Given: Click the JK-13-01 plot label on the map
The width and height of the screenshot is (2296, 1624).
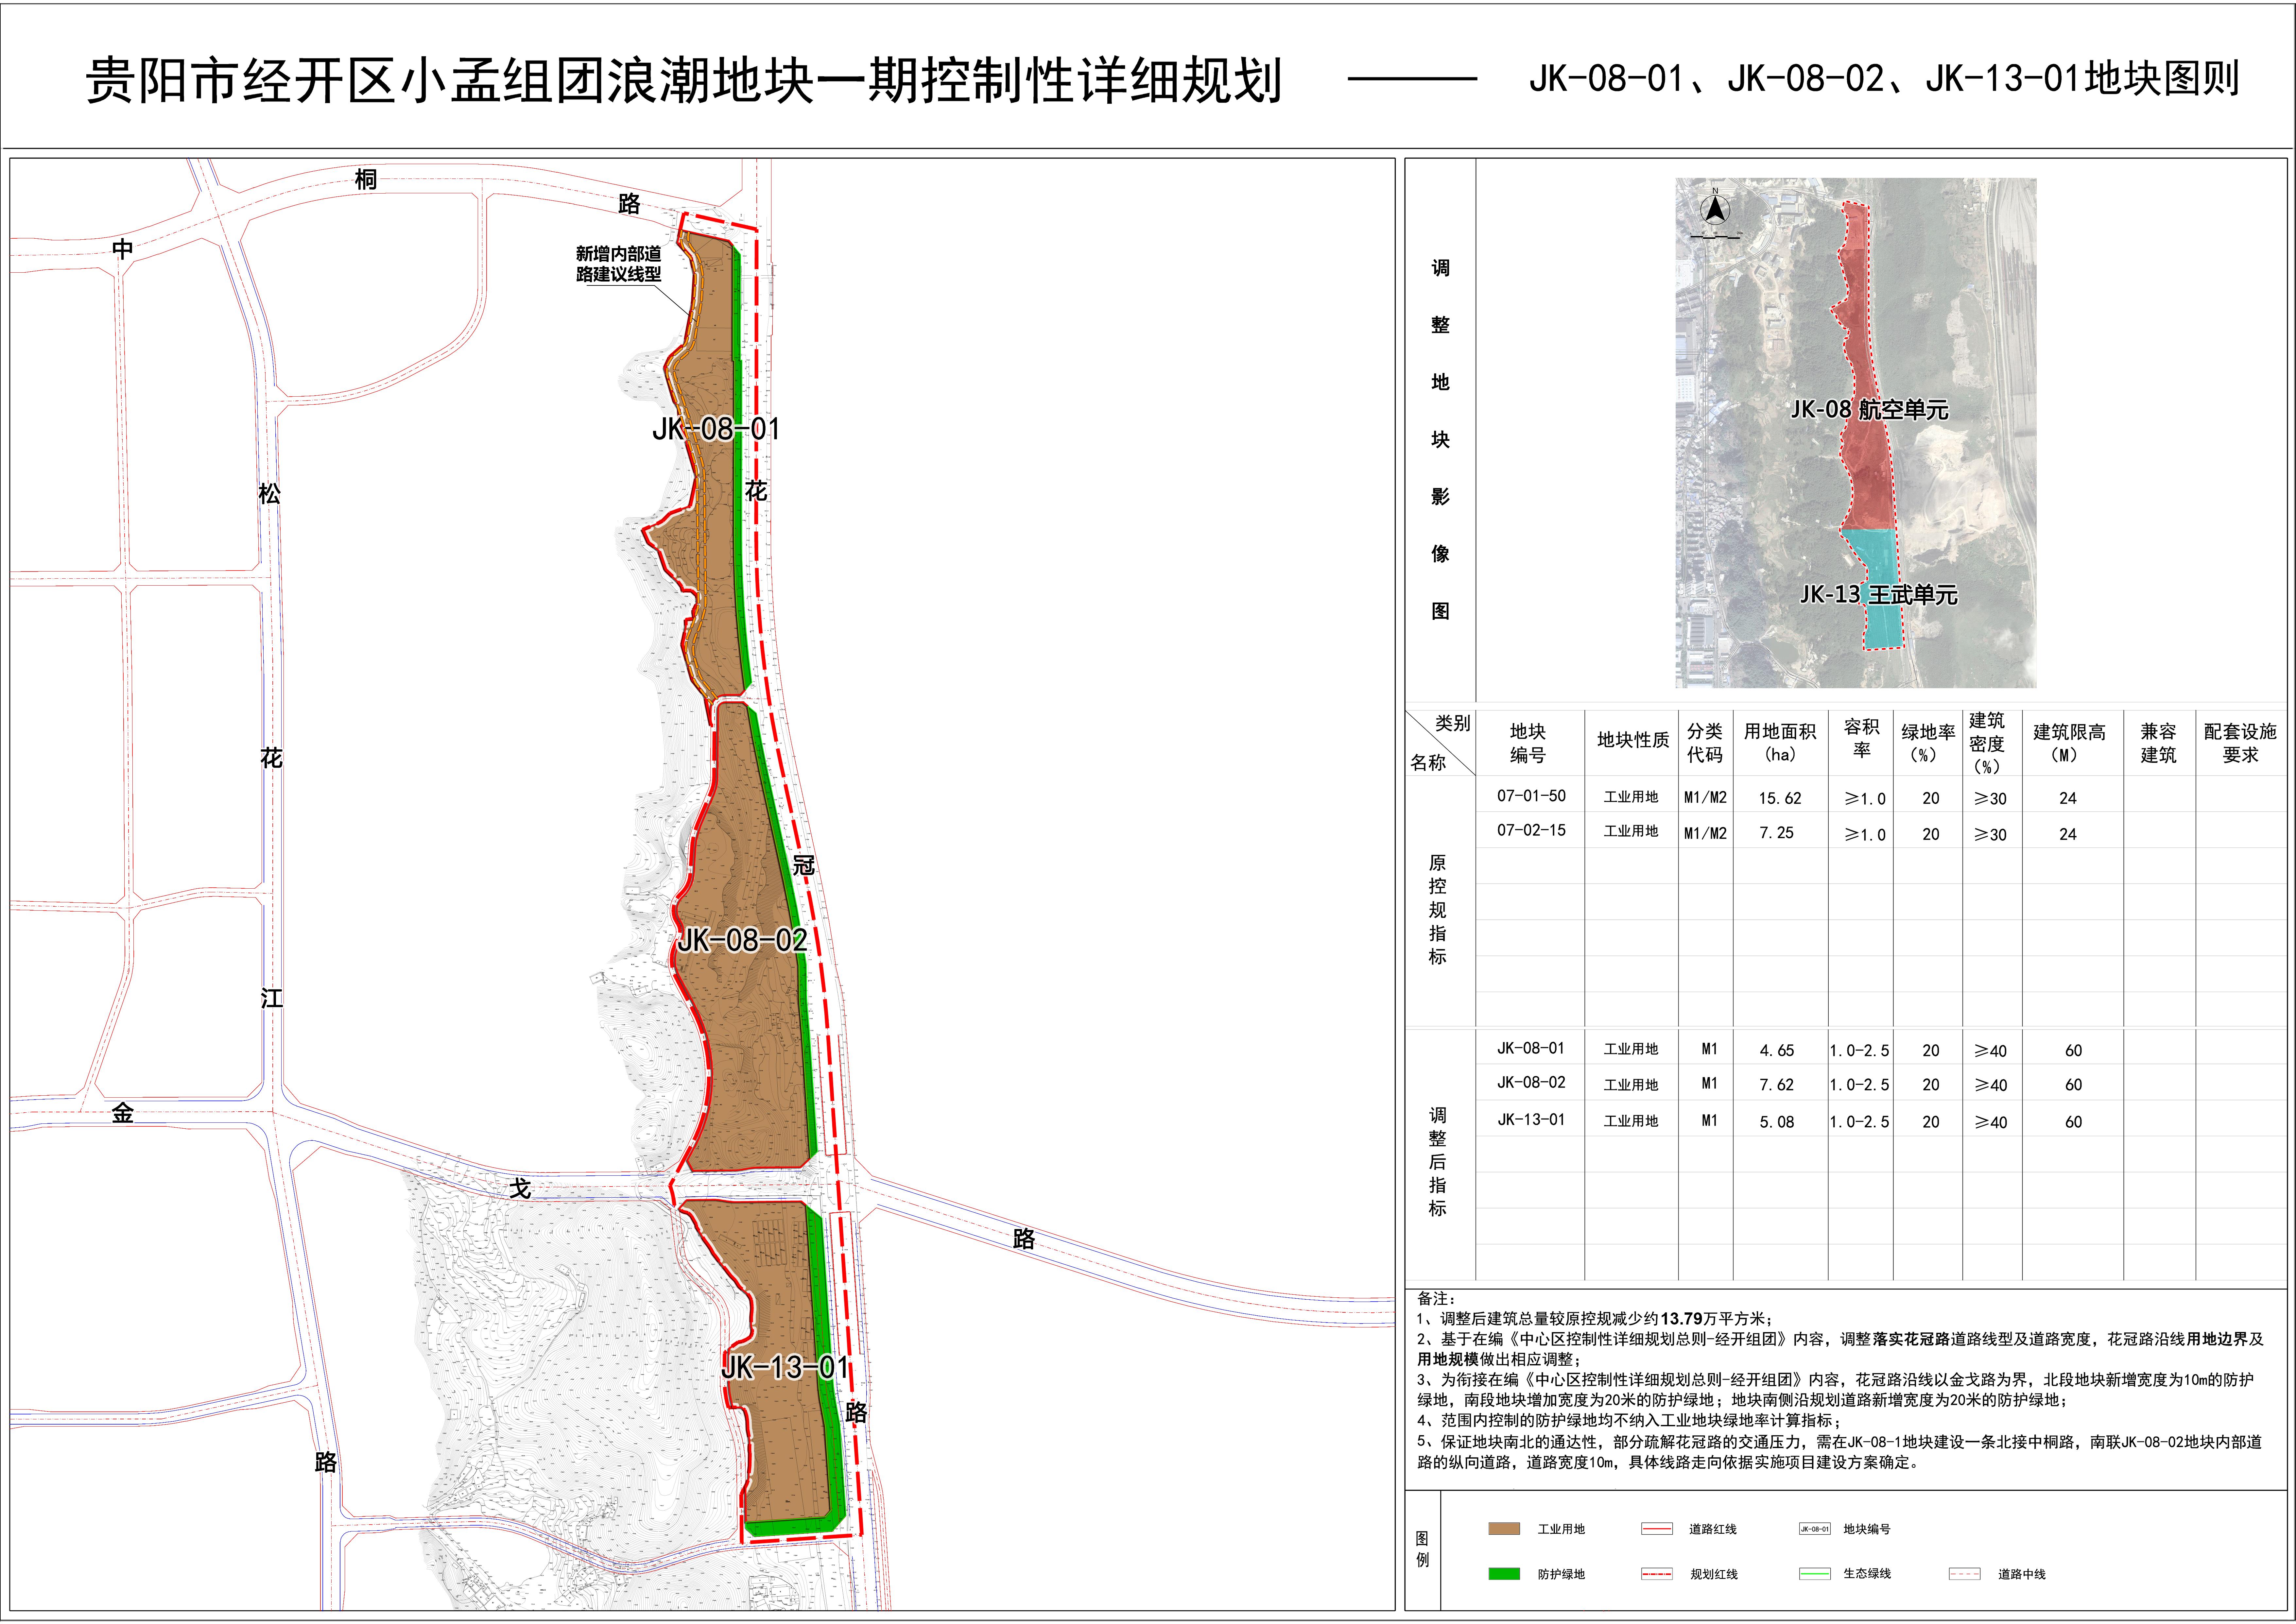Looking at the screenshot, I should 785,1368.
